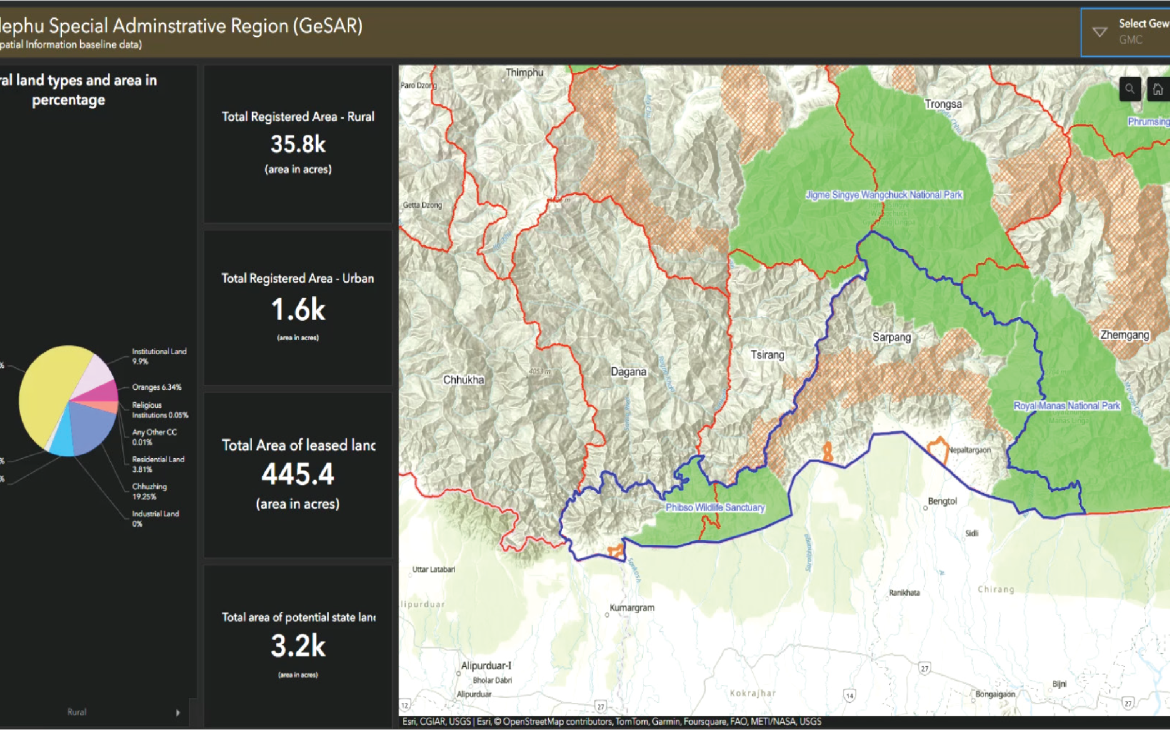Click the Phrumsing park label on map

pos(1148,122)
